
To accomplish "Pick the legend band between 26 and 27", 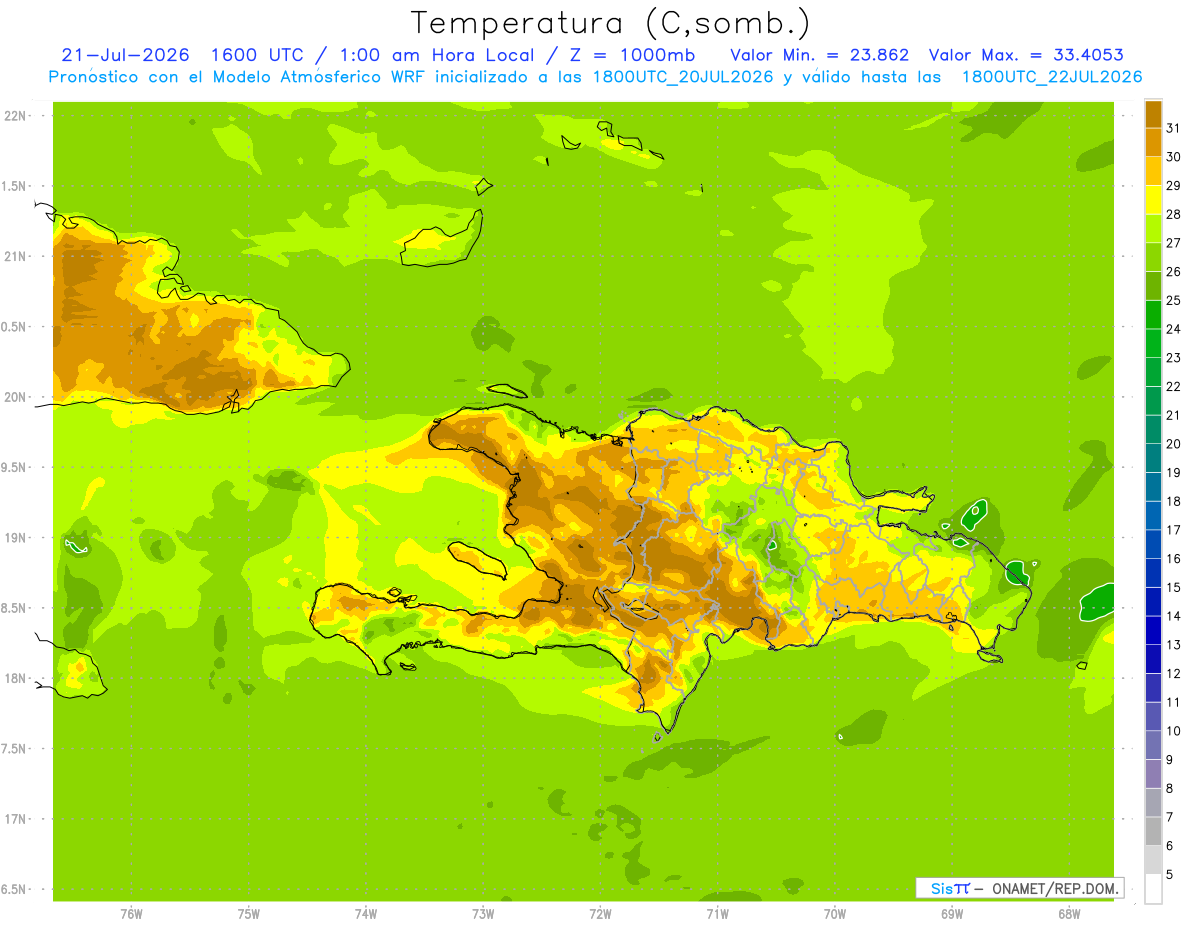I will pos(1153,257).
